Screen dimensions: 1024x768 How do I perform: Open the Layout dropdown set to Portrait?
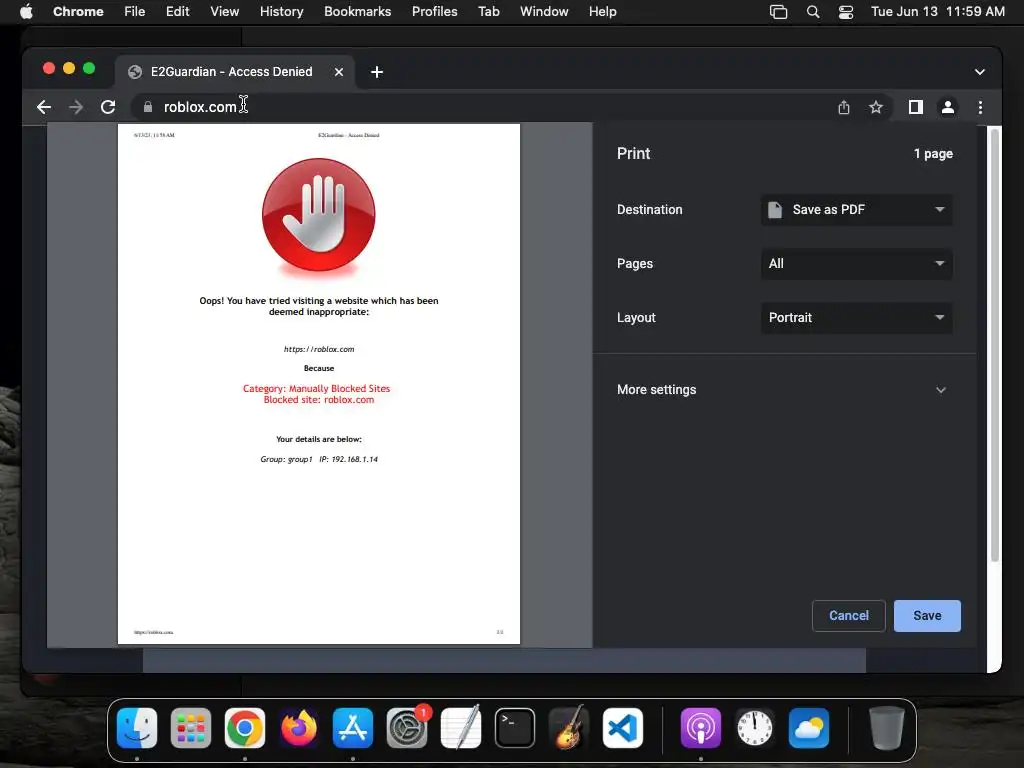pos(856,318)
